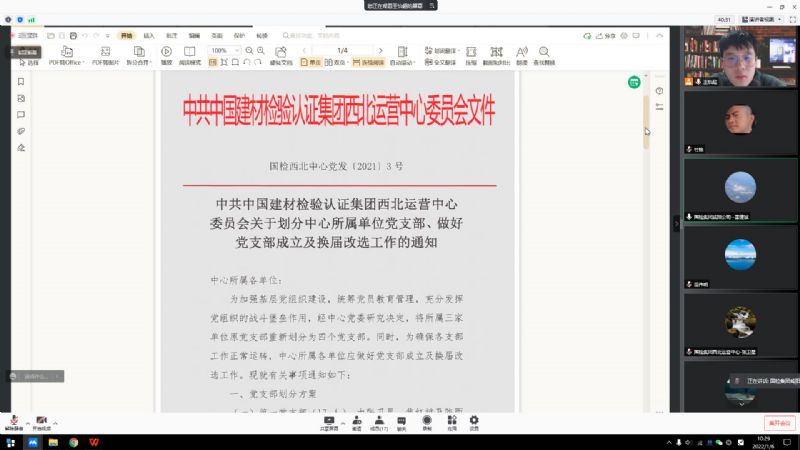The image size is (800, 450).
Task: Switch to the 插入 ribbon tab
Action: tap(149, 35)
